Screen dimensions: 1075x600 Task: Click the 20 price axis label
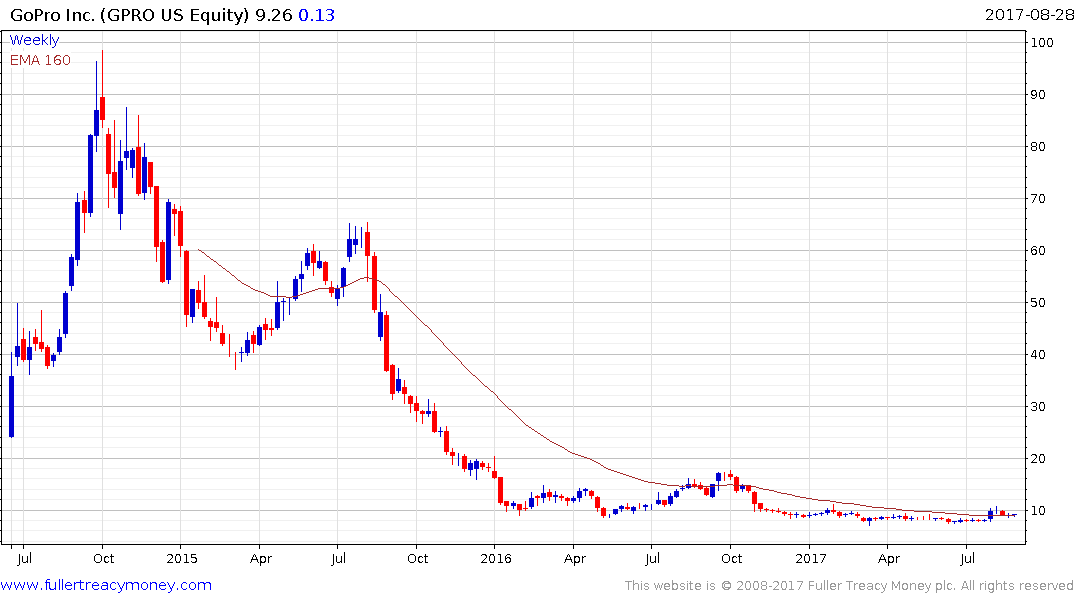pos(1038,459)
